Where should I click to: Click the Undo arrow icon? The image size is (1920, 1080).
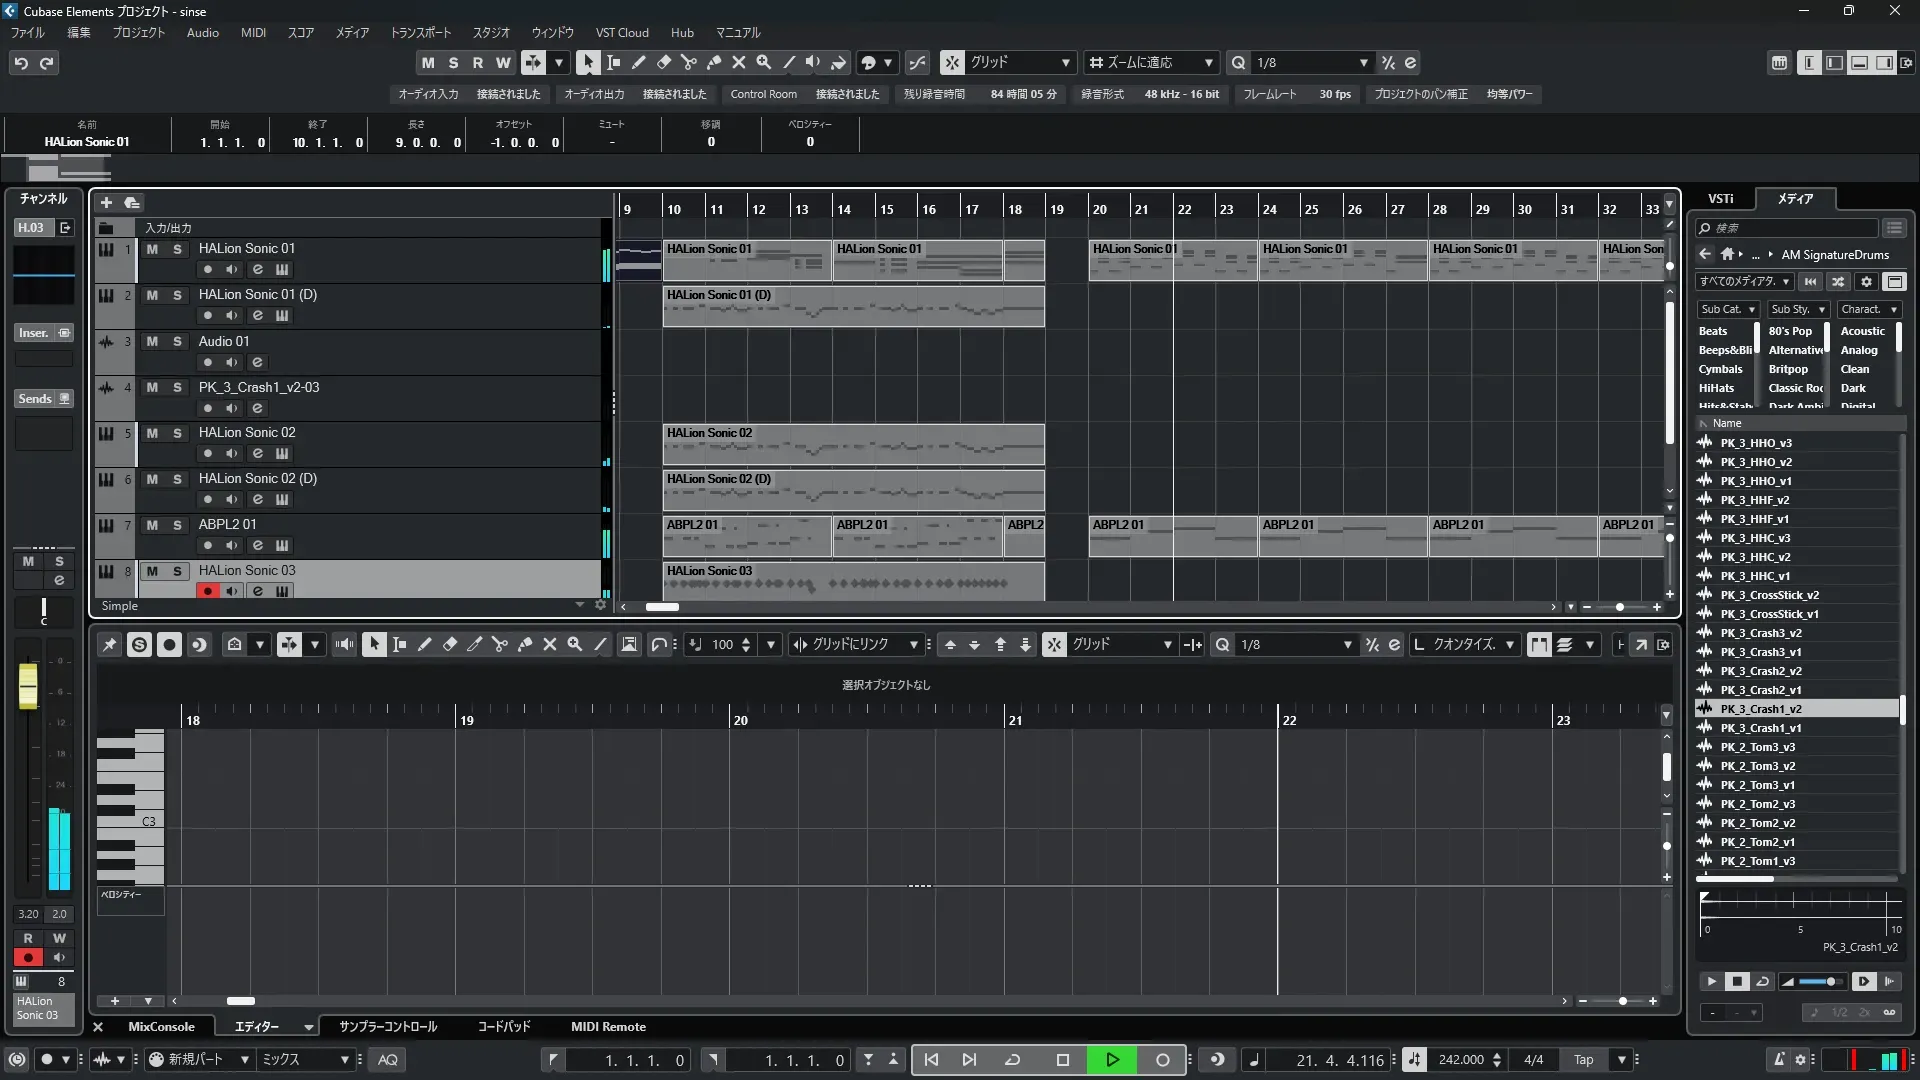coord(21,63)
